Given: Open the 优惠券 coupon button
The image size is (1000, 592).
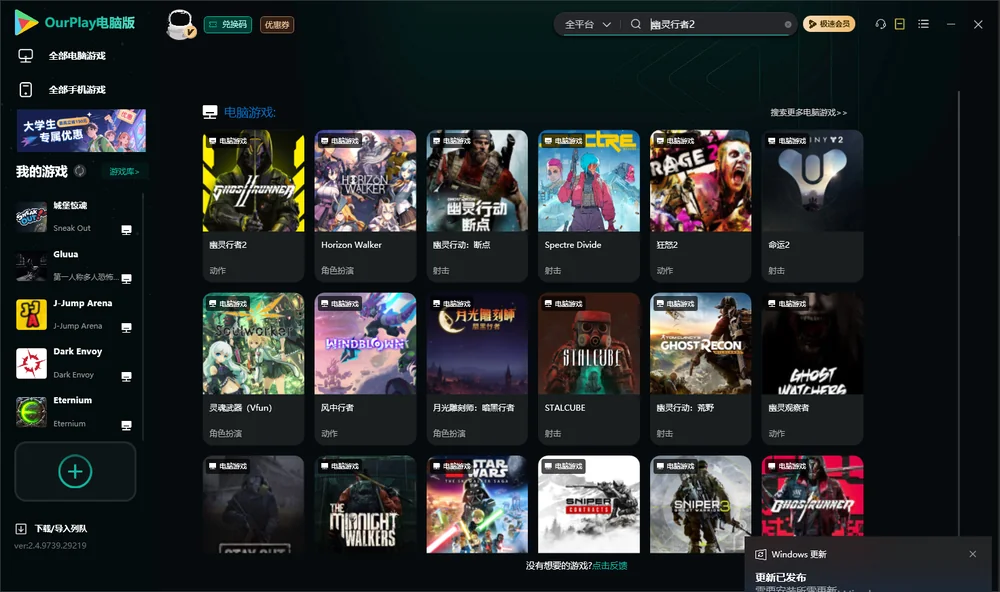Looking at the screenshot, I should [277, 24].
